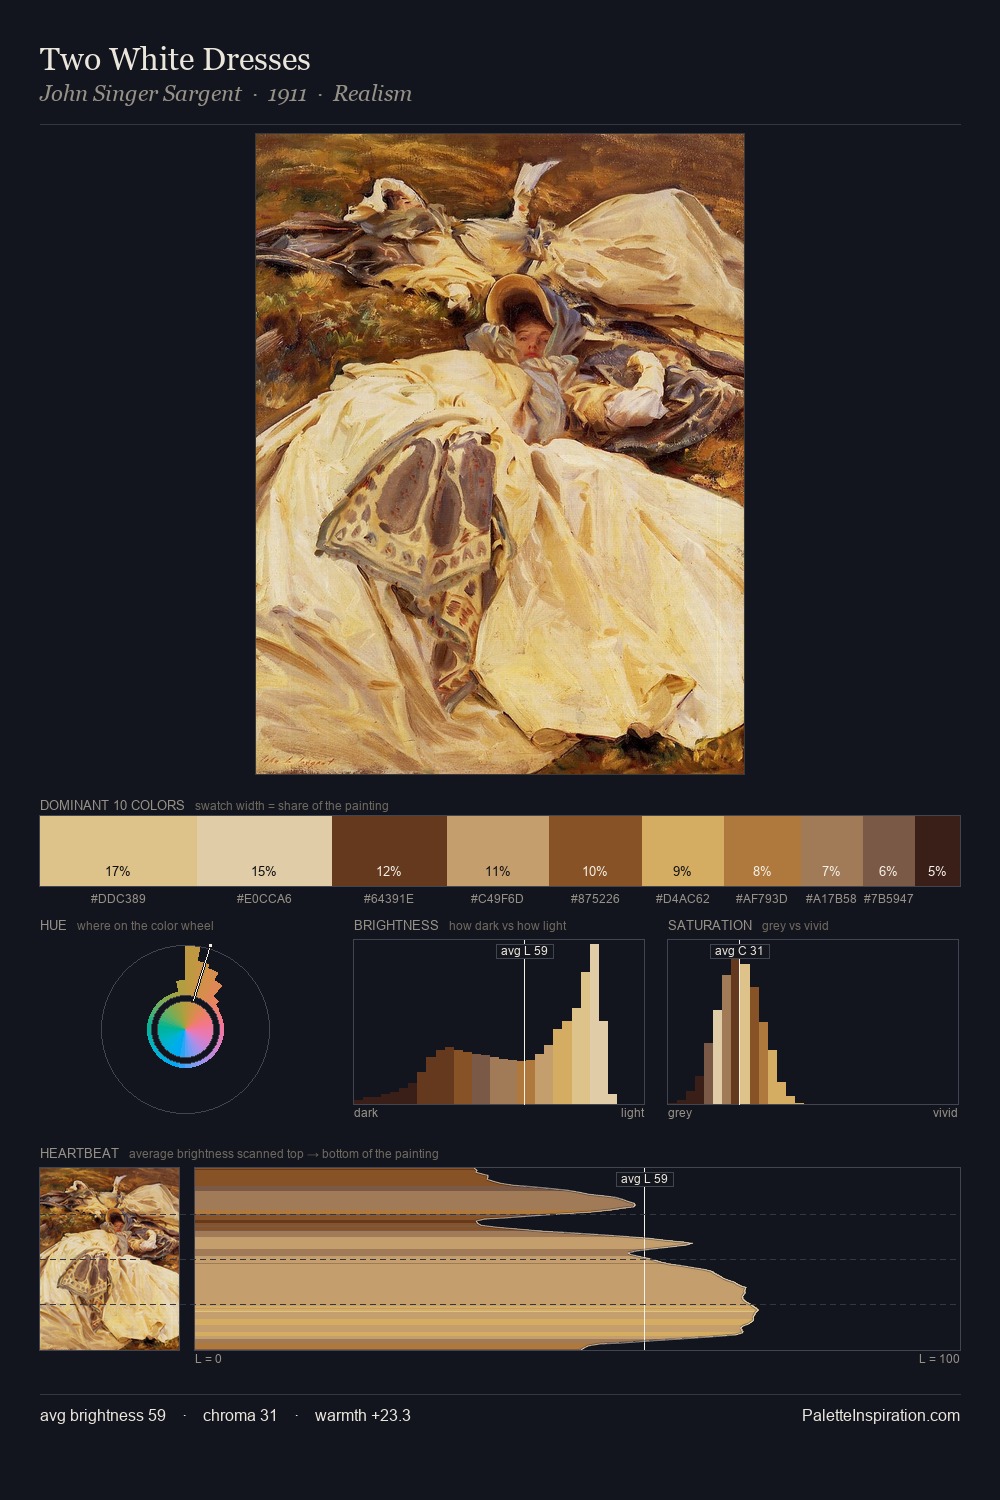Image resolution: width=1000 pixels, height=1500 pixels.
Task: Click the SATURATION section heading
Action: (710, 925)
